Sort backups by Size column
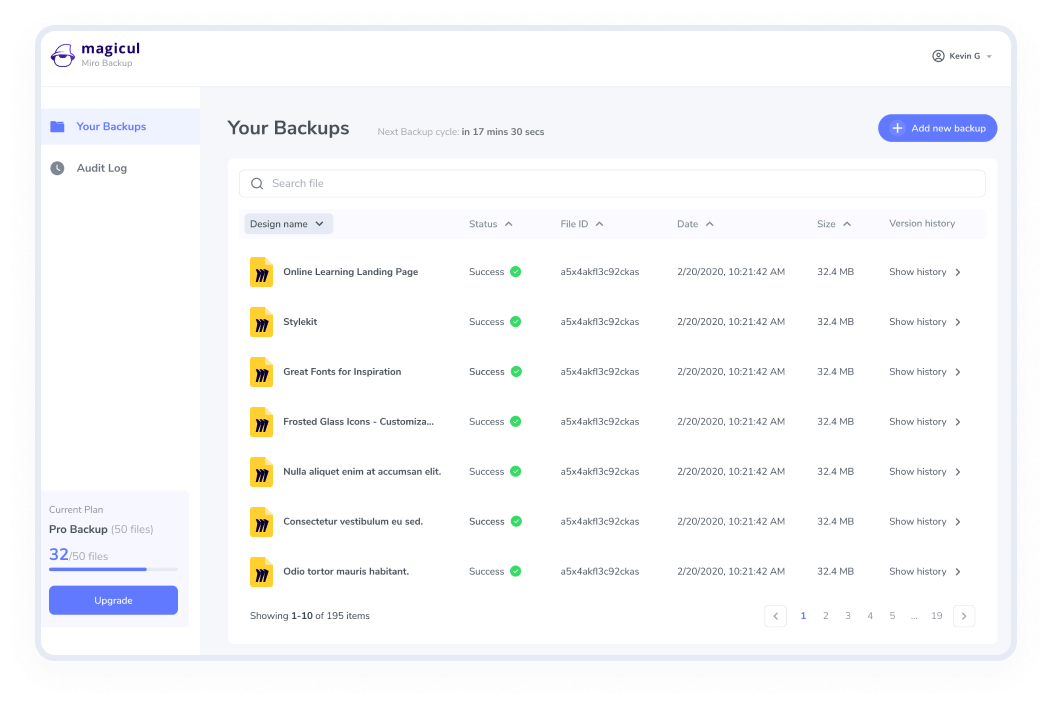Screen dimensions: 1052x706 point(834,224)
